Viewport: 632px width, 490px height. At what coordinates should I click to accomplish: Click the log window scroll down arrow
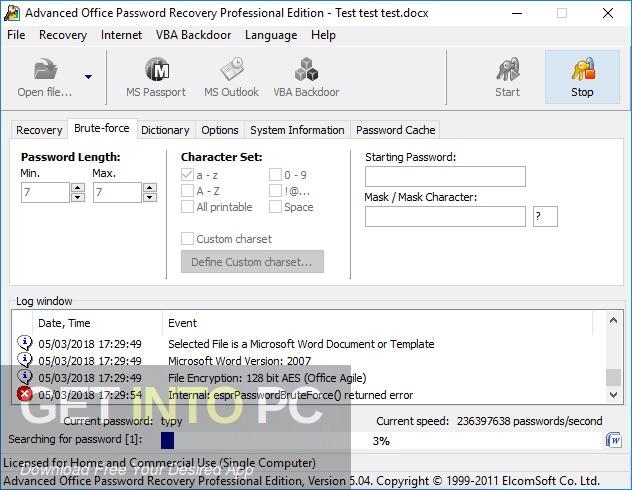[x=613, y=394]
